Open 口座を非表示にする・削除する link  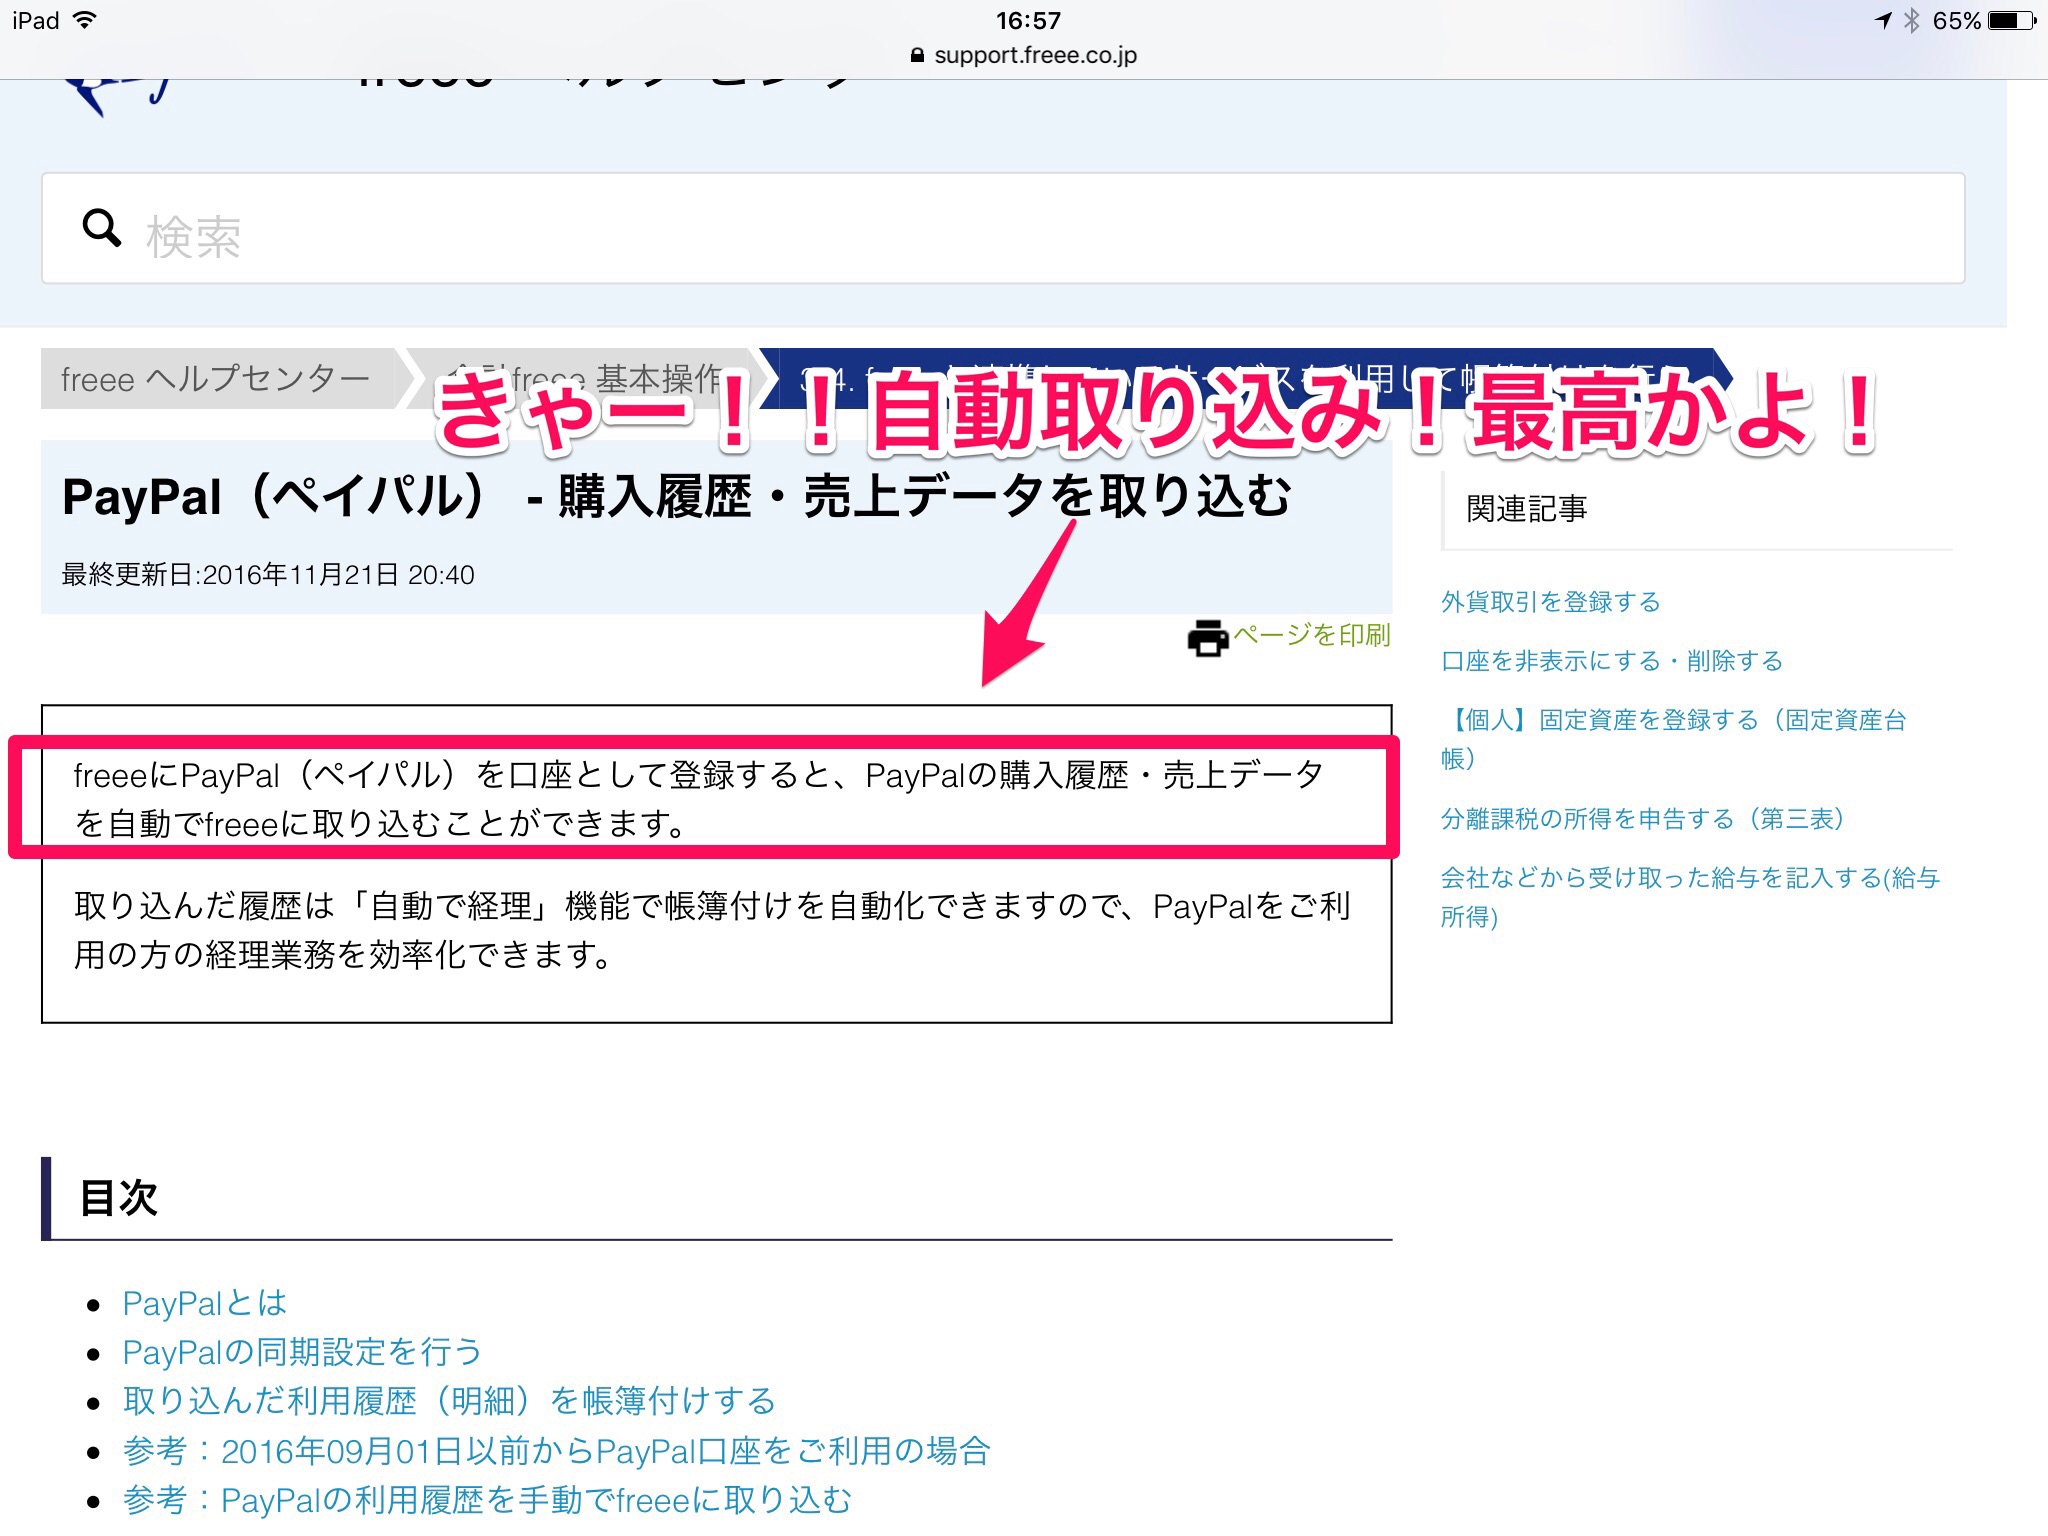click(x=1611, y=661)
